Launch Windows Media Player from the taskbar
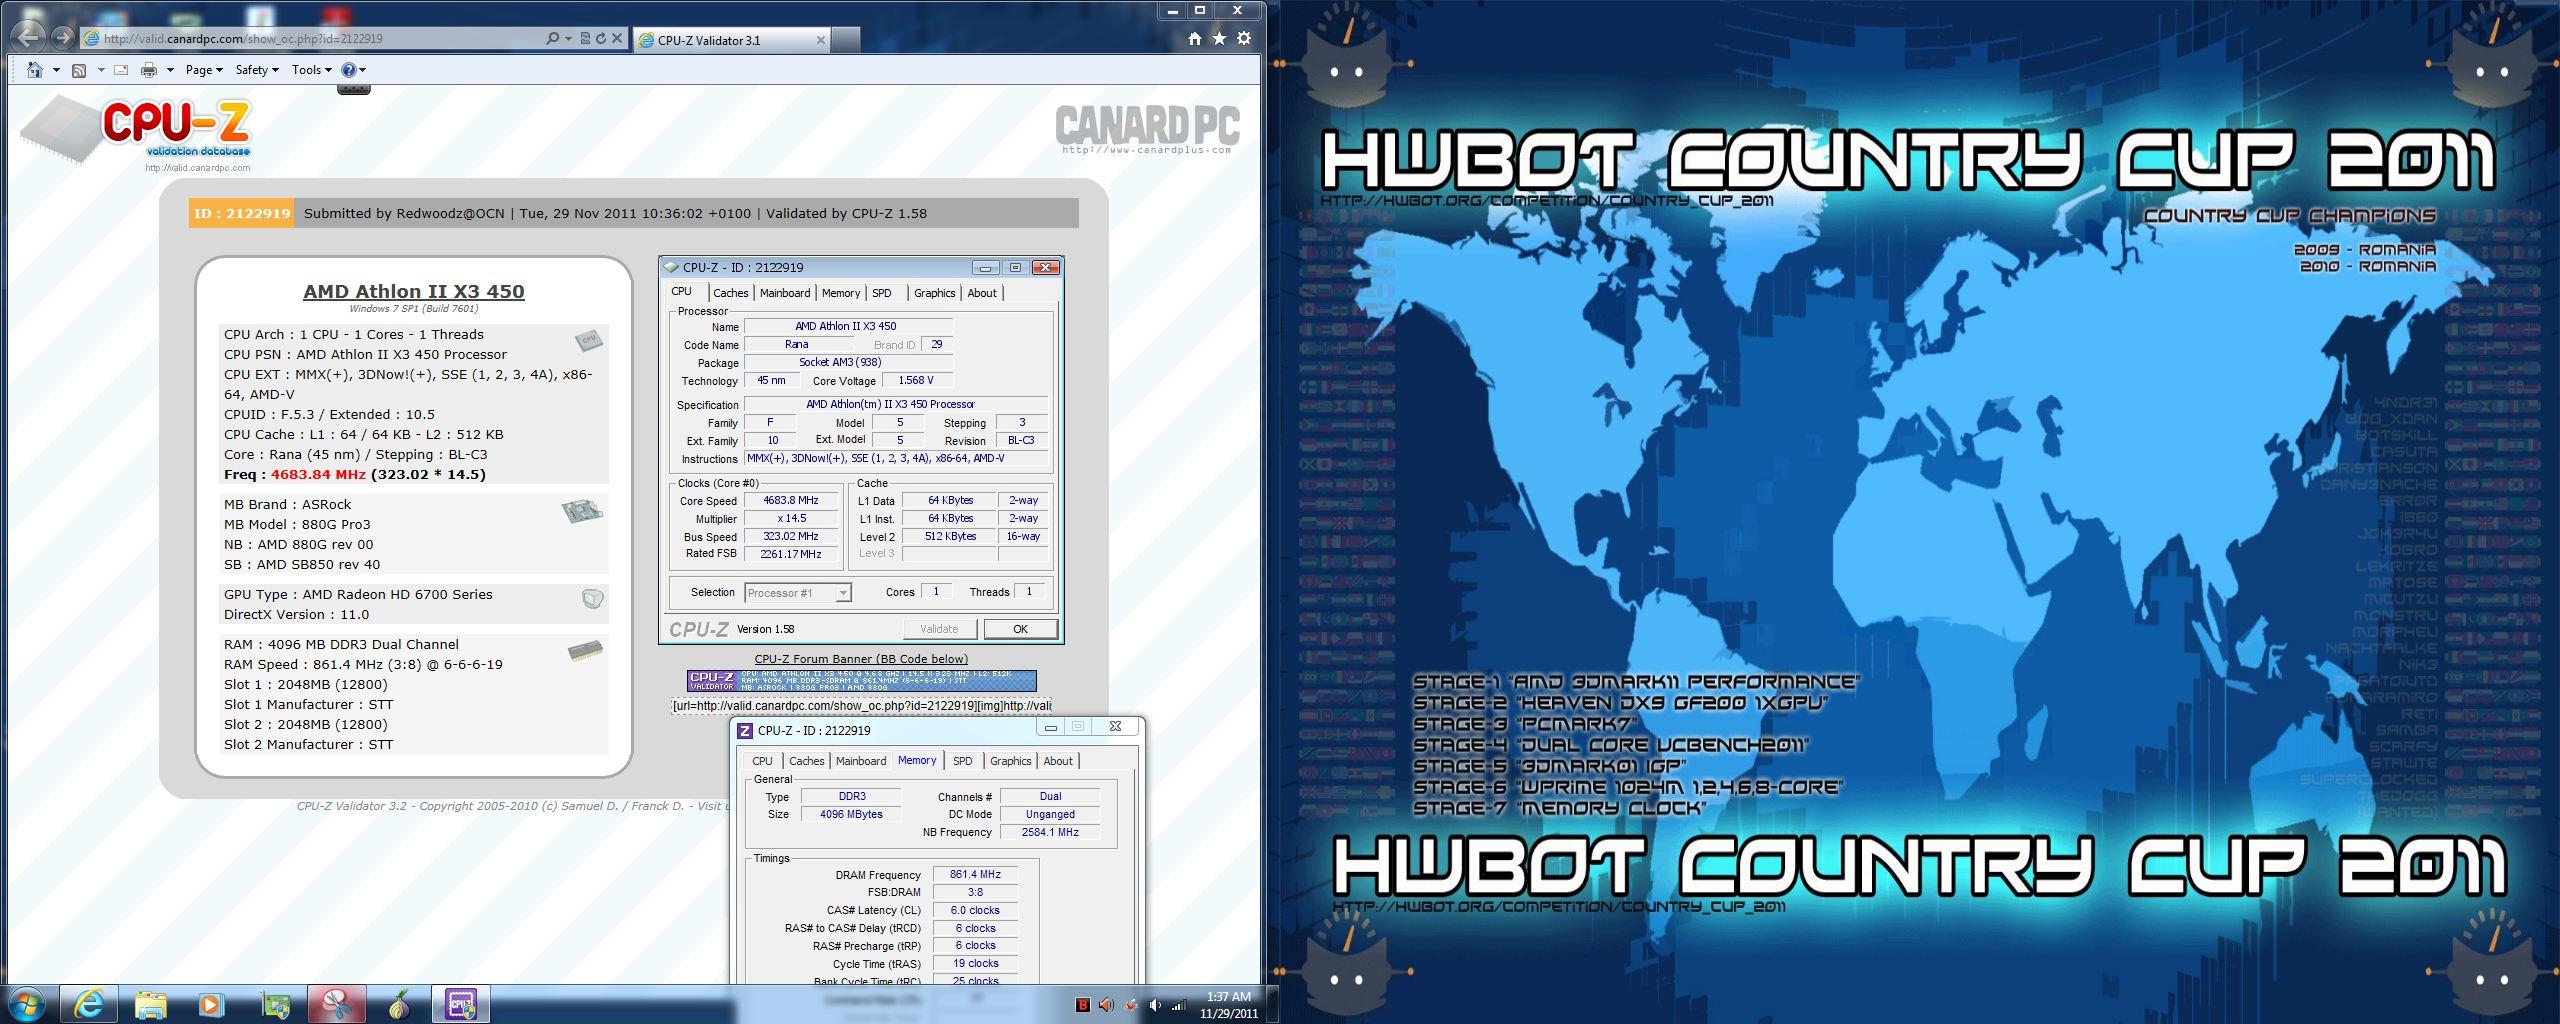The width and height of the screenshot is (2560, 1024). [210, 1004]
